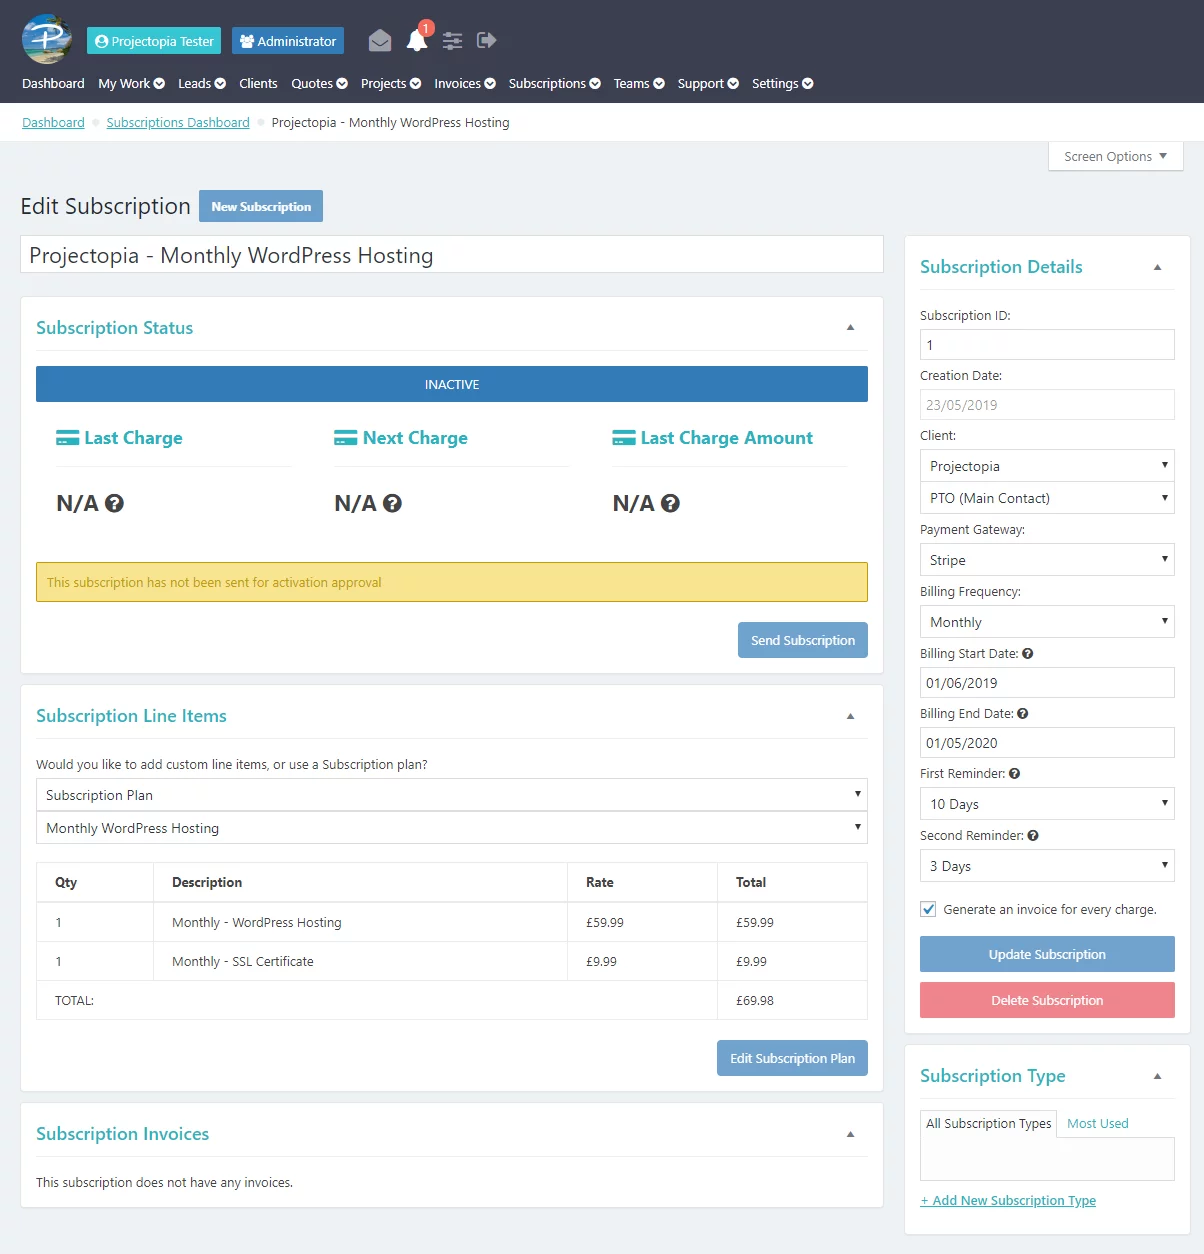Screen dimensions: 1204x1254
Task: Open the messages envelope icon
Action: (x=379, y=40)
